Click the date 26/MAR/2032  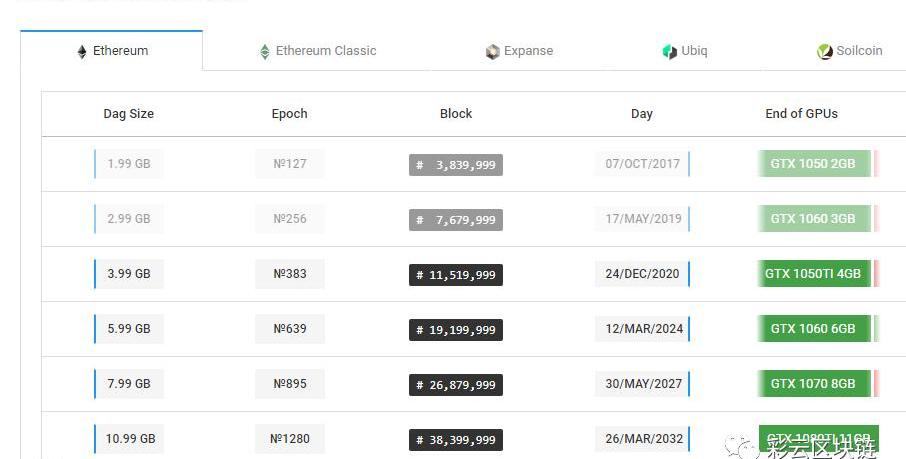[x=643, y=438]
